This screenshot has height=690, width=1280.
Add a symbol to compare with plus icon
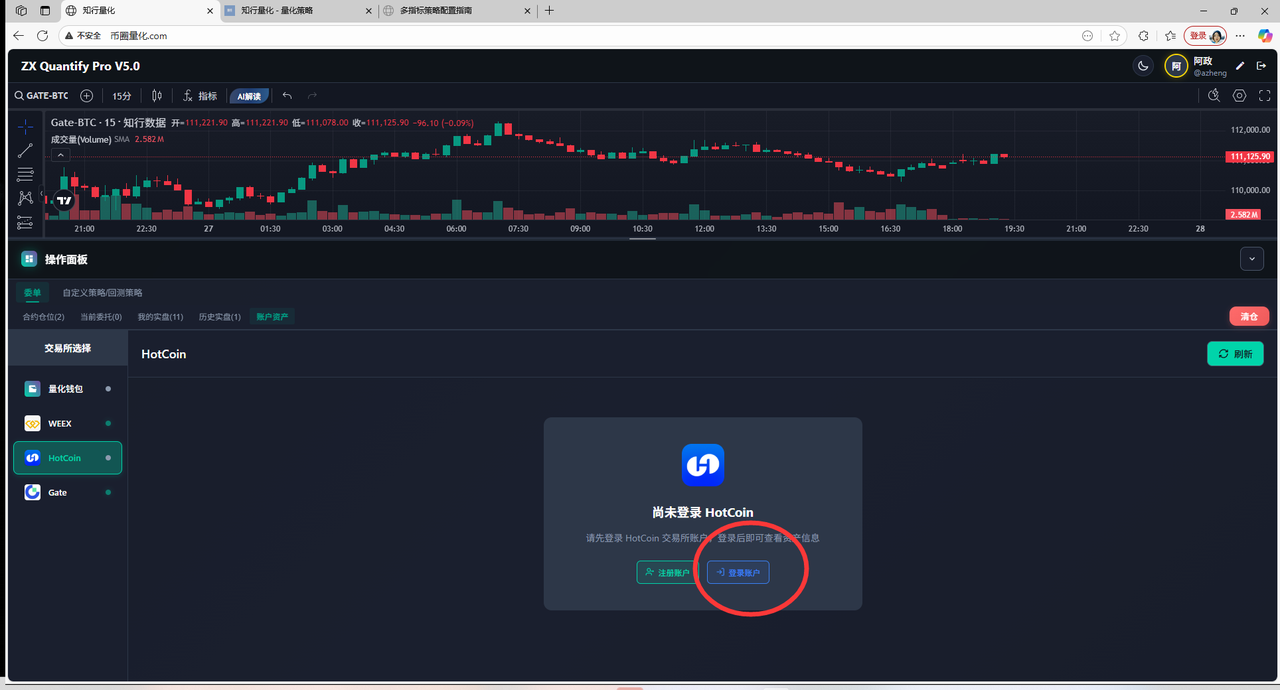click(87, 96)
